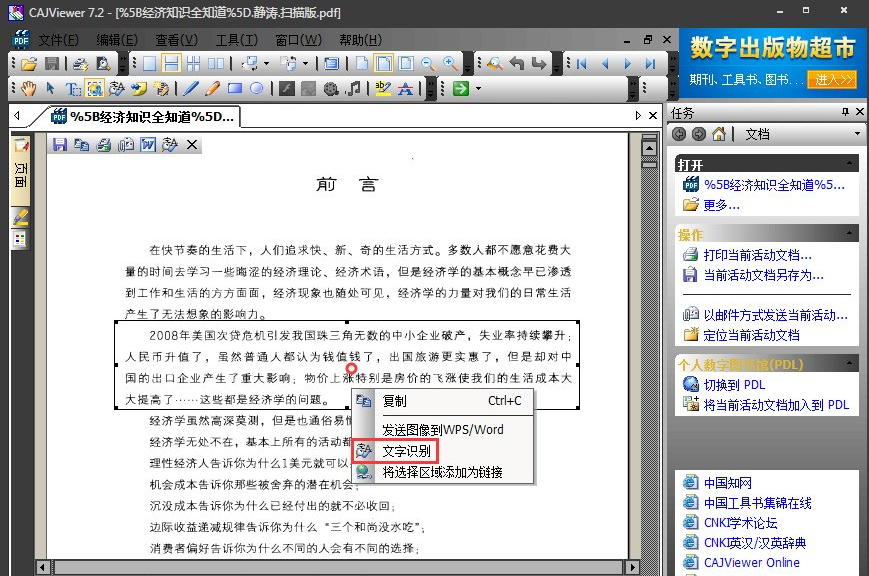The width and height of the screenshot is (869, 576).
Task: Click the green go arrow button
Action: (x=461, y=88)
